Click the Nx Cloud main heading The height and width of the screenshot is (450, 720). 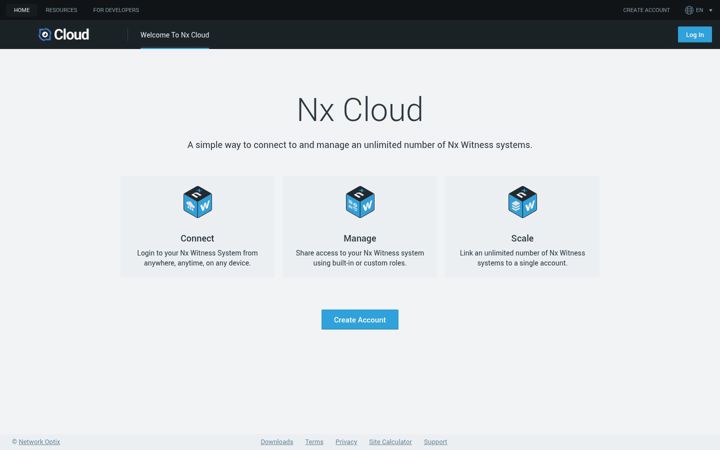[360, 110]
